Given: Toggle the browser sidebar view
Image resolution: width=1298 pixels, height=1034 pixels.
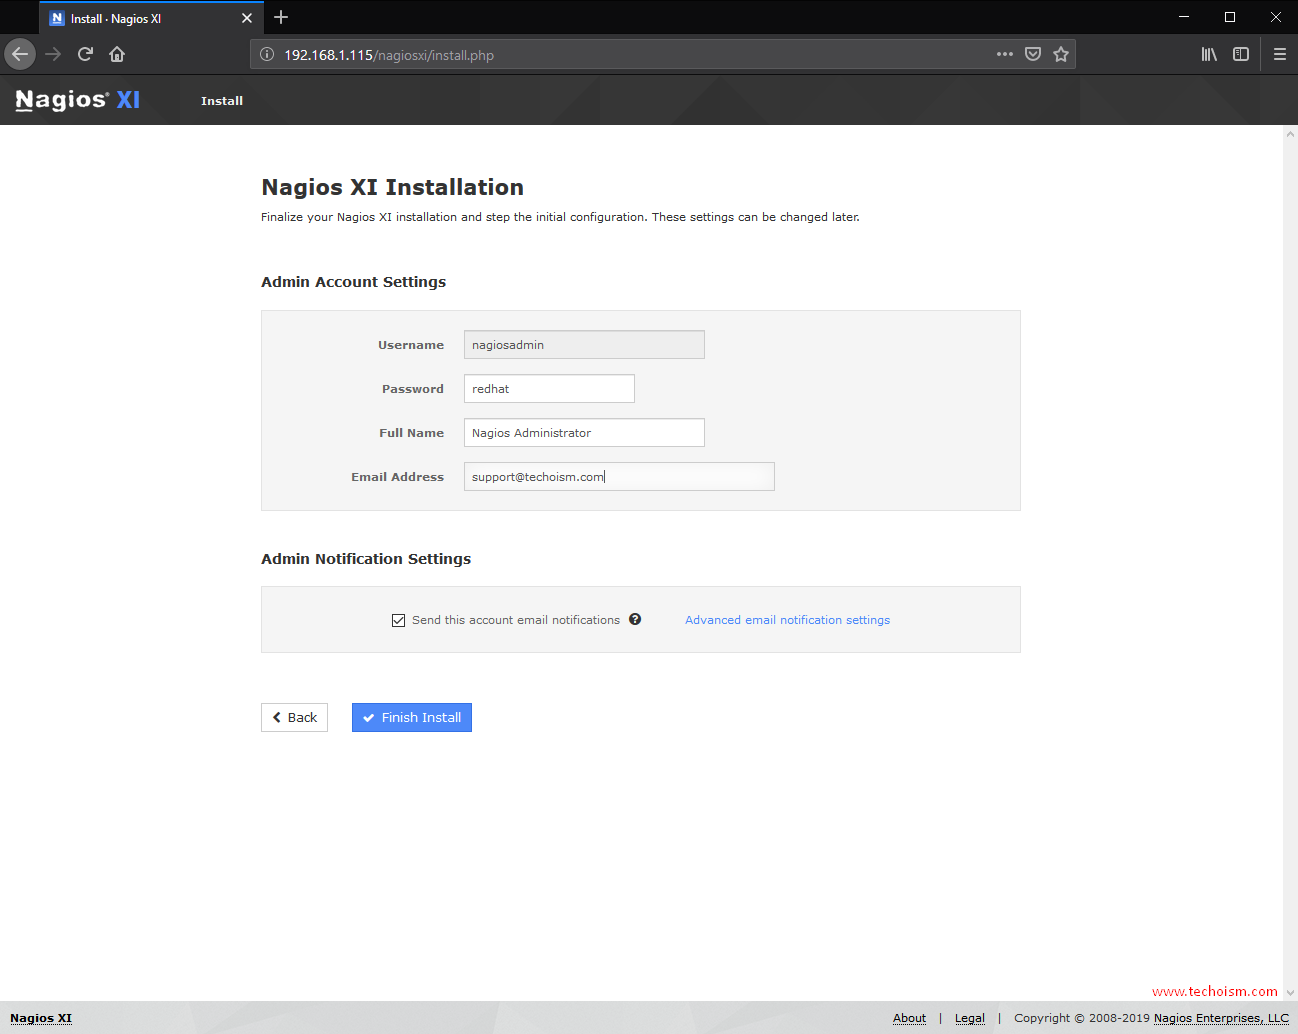Looking at the screenshot, I should [x=1241, y=54].
